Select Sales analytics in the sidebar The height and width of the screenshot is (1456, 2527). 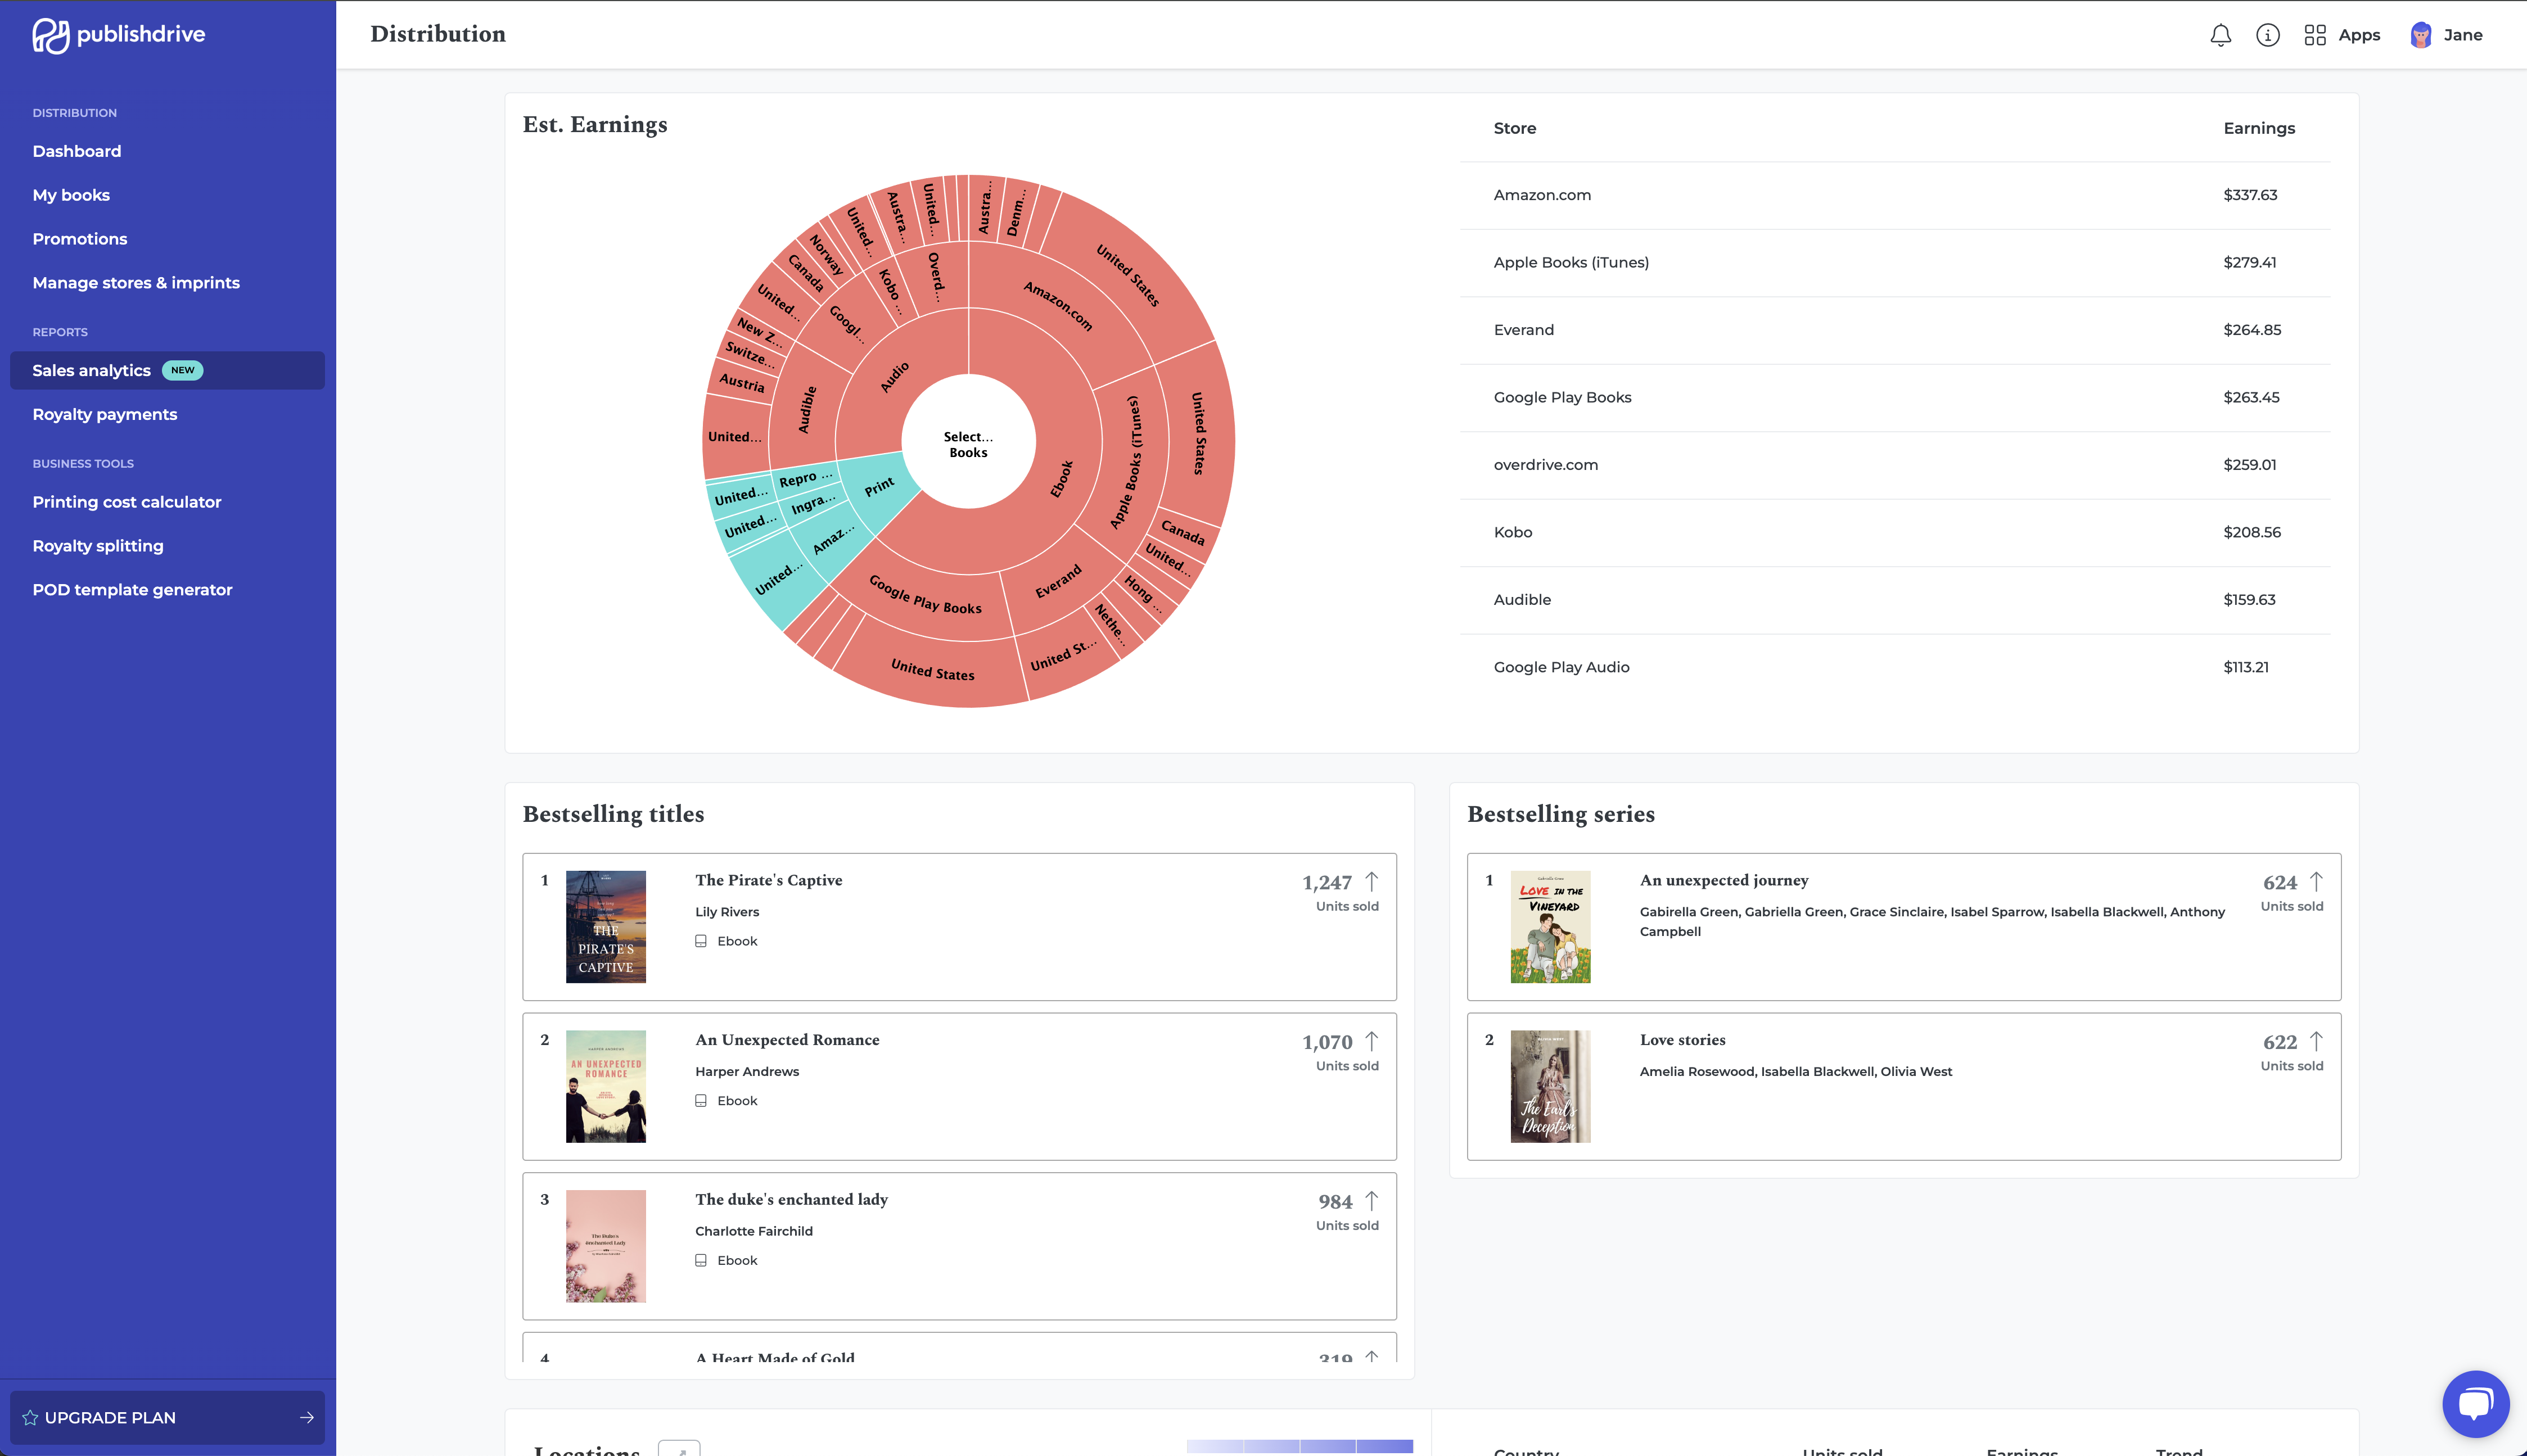click(x=167, y=370)
